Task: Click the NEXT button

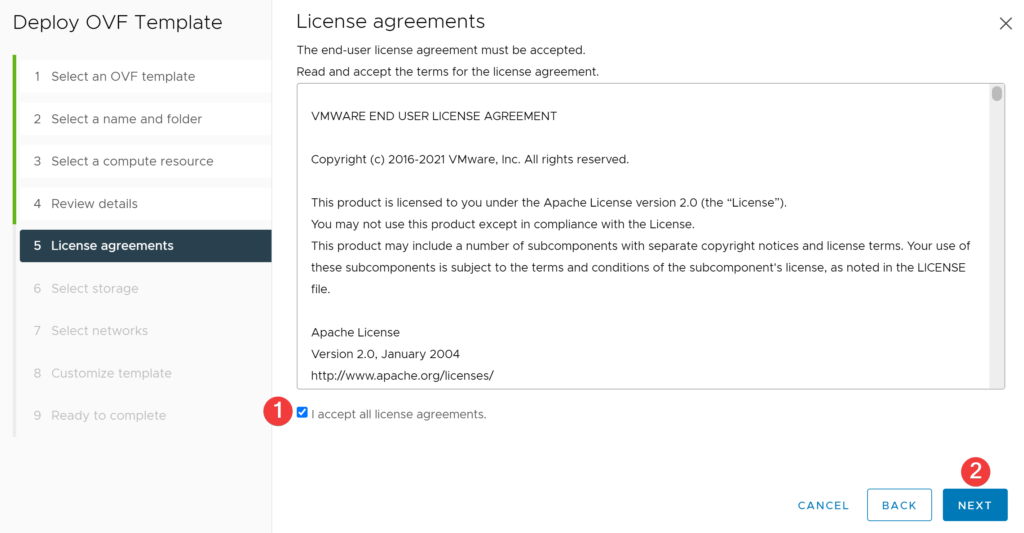Action: point(974,505)
